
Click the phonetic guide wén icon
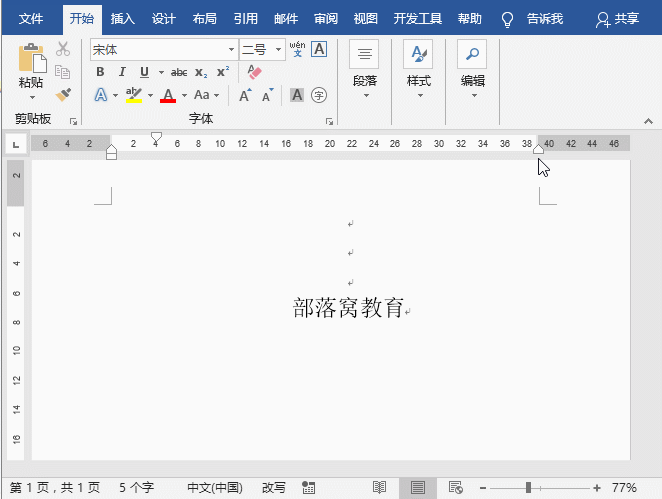tap(298, 48)
